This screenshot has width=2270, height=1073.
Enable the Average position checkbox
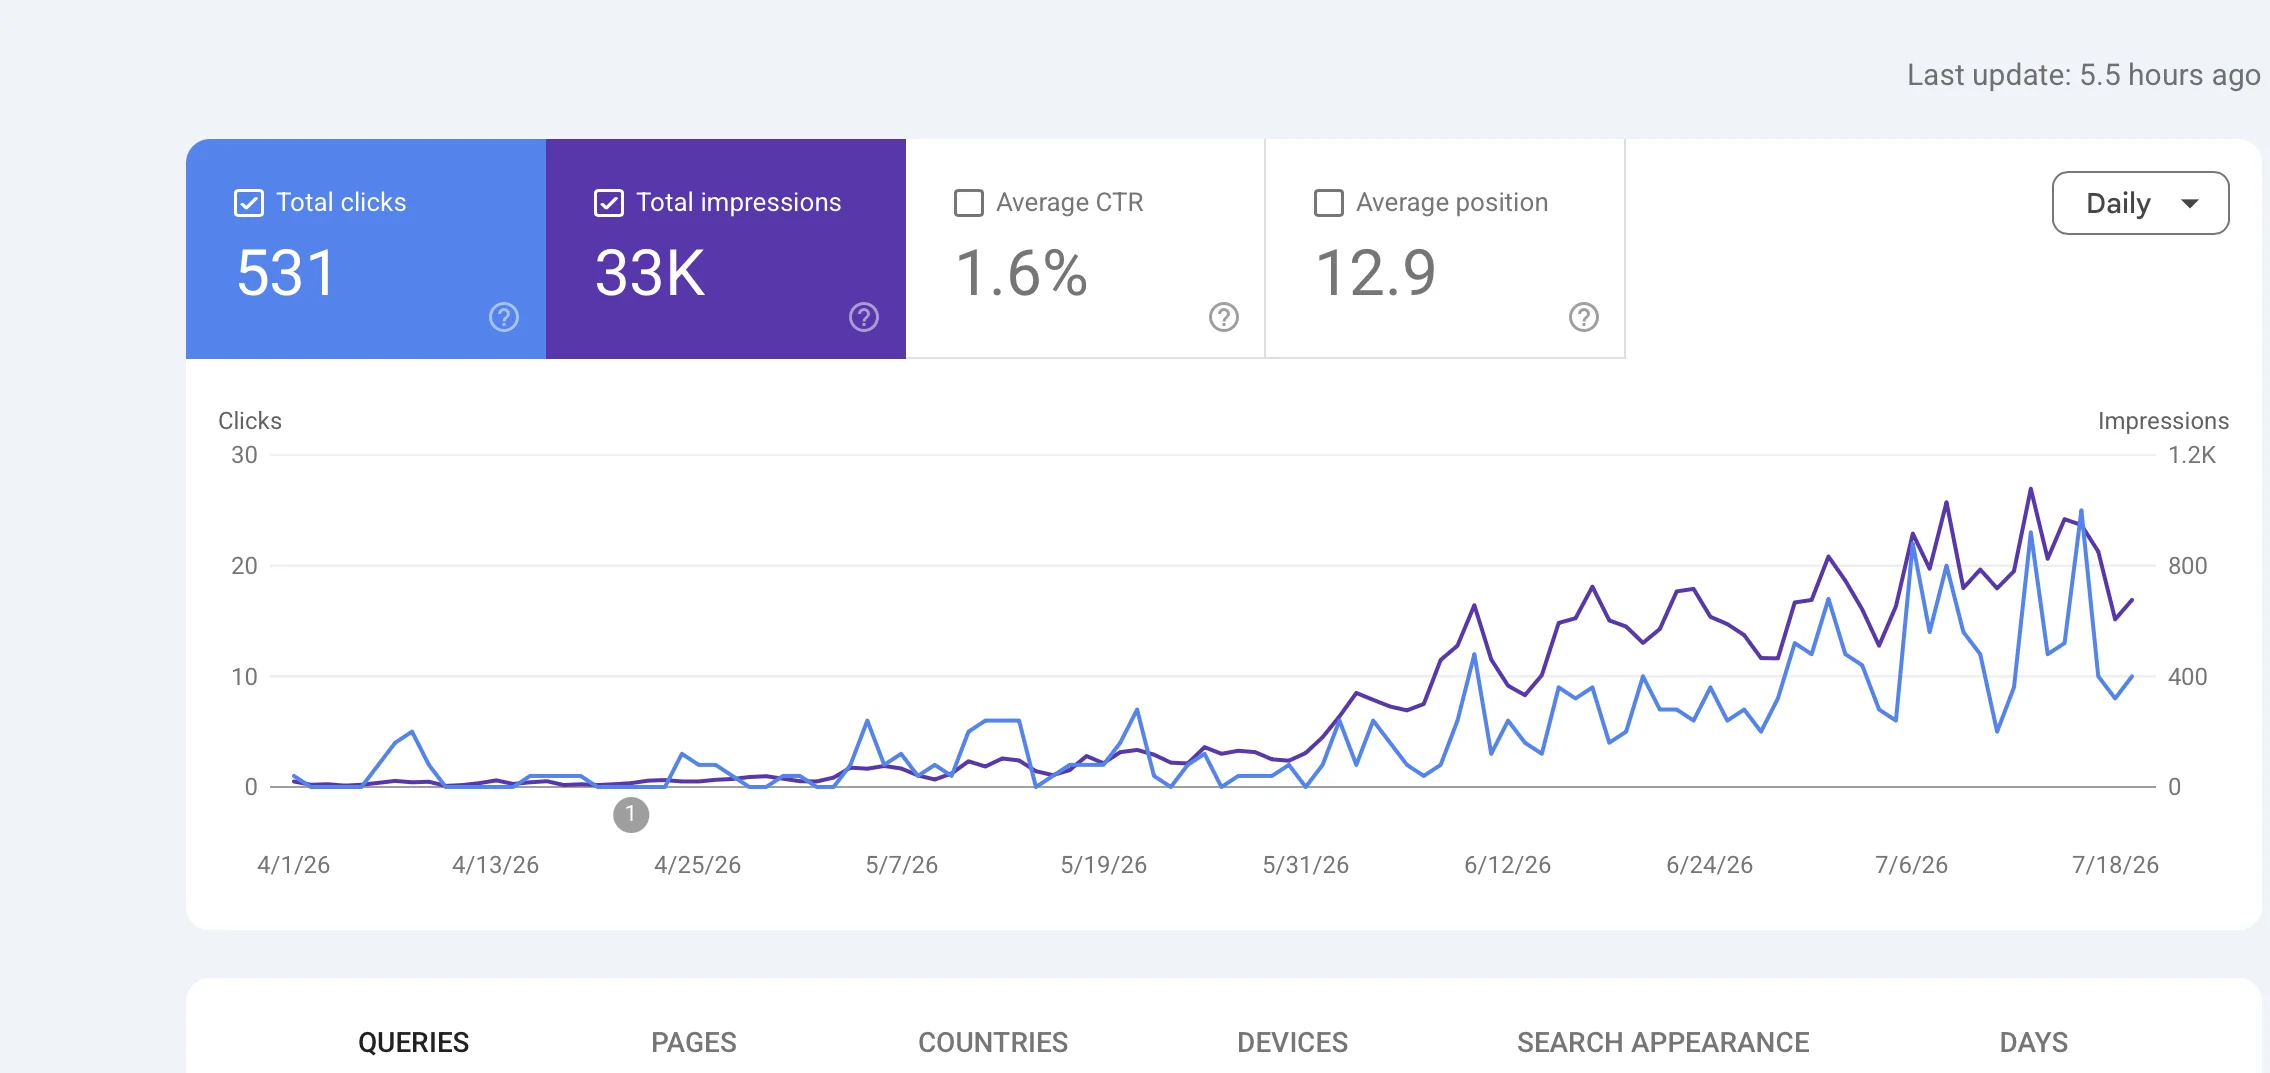(1329, 203)
